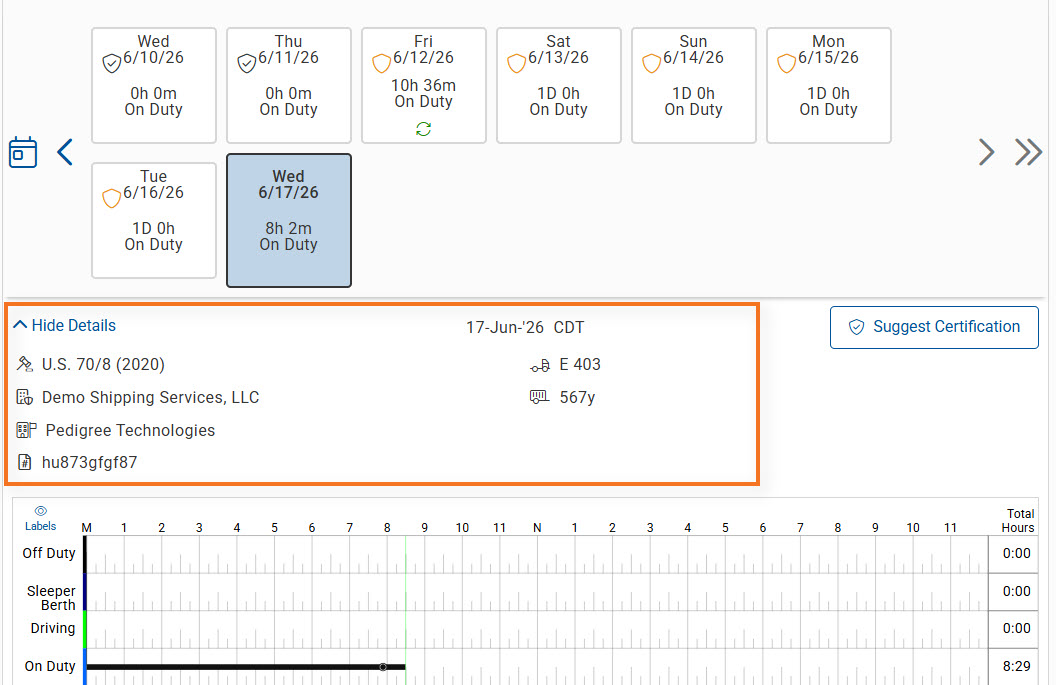
Task: Click uncertified shield icon on Tue 6/16/26
Action: coord(112,199)
